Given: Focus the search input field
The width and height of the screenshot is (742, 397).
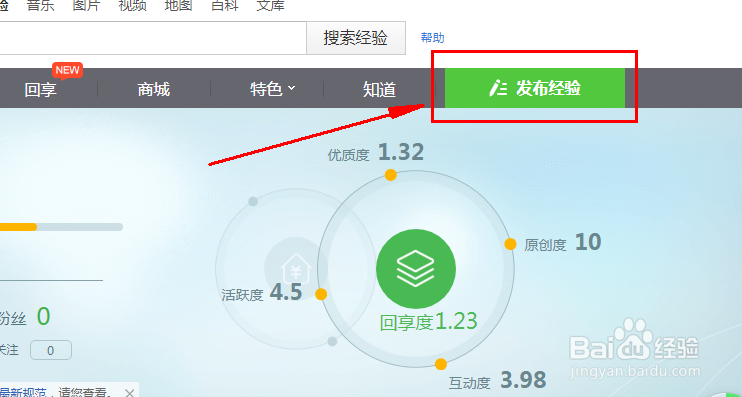Looking at the screenshot, I should 153,38.
